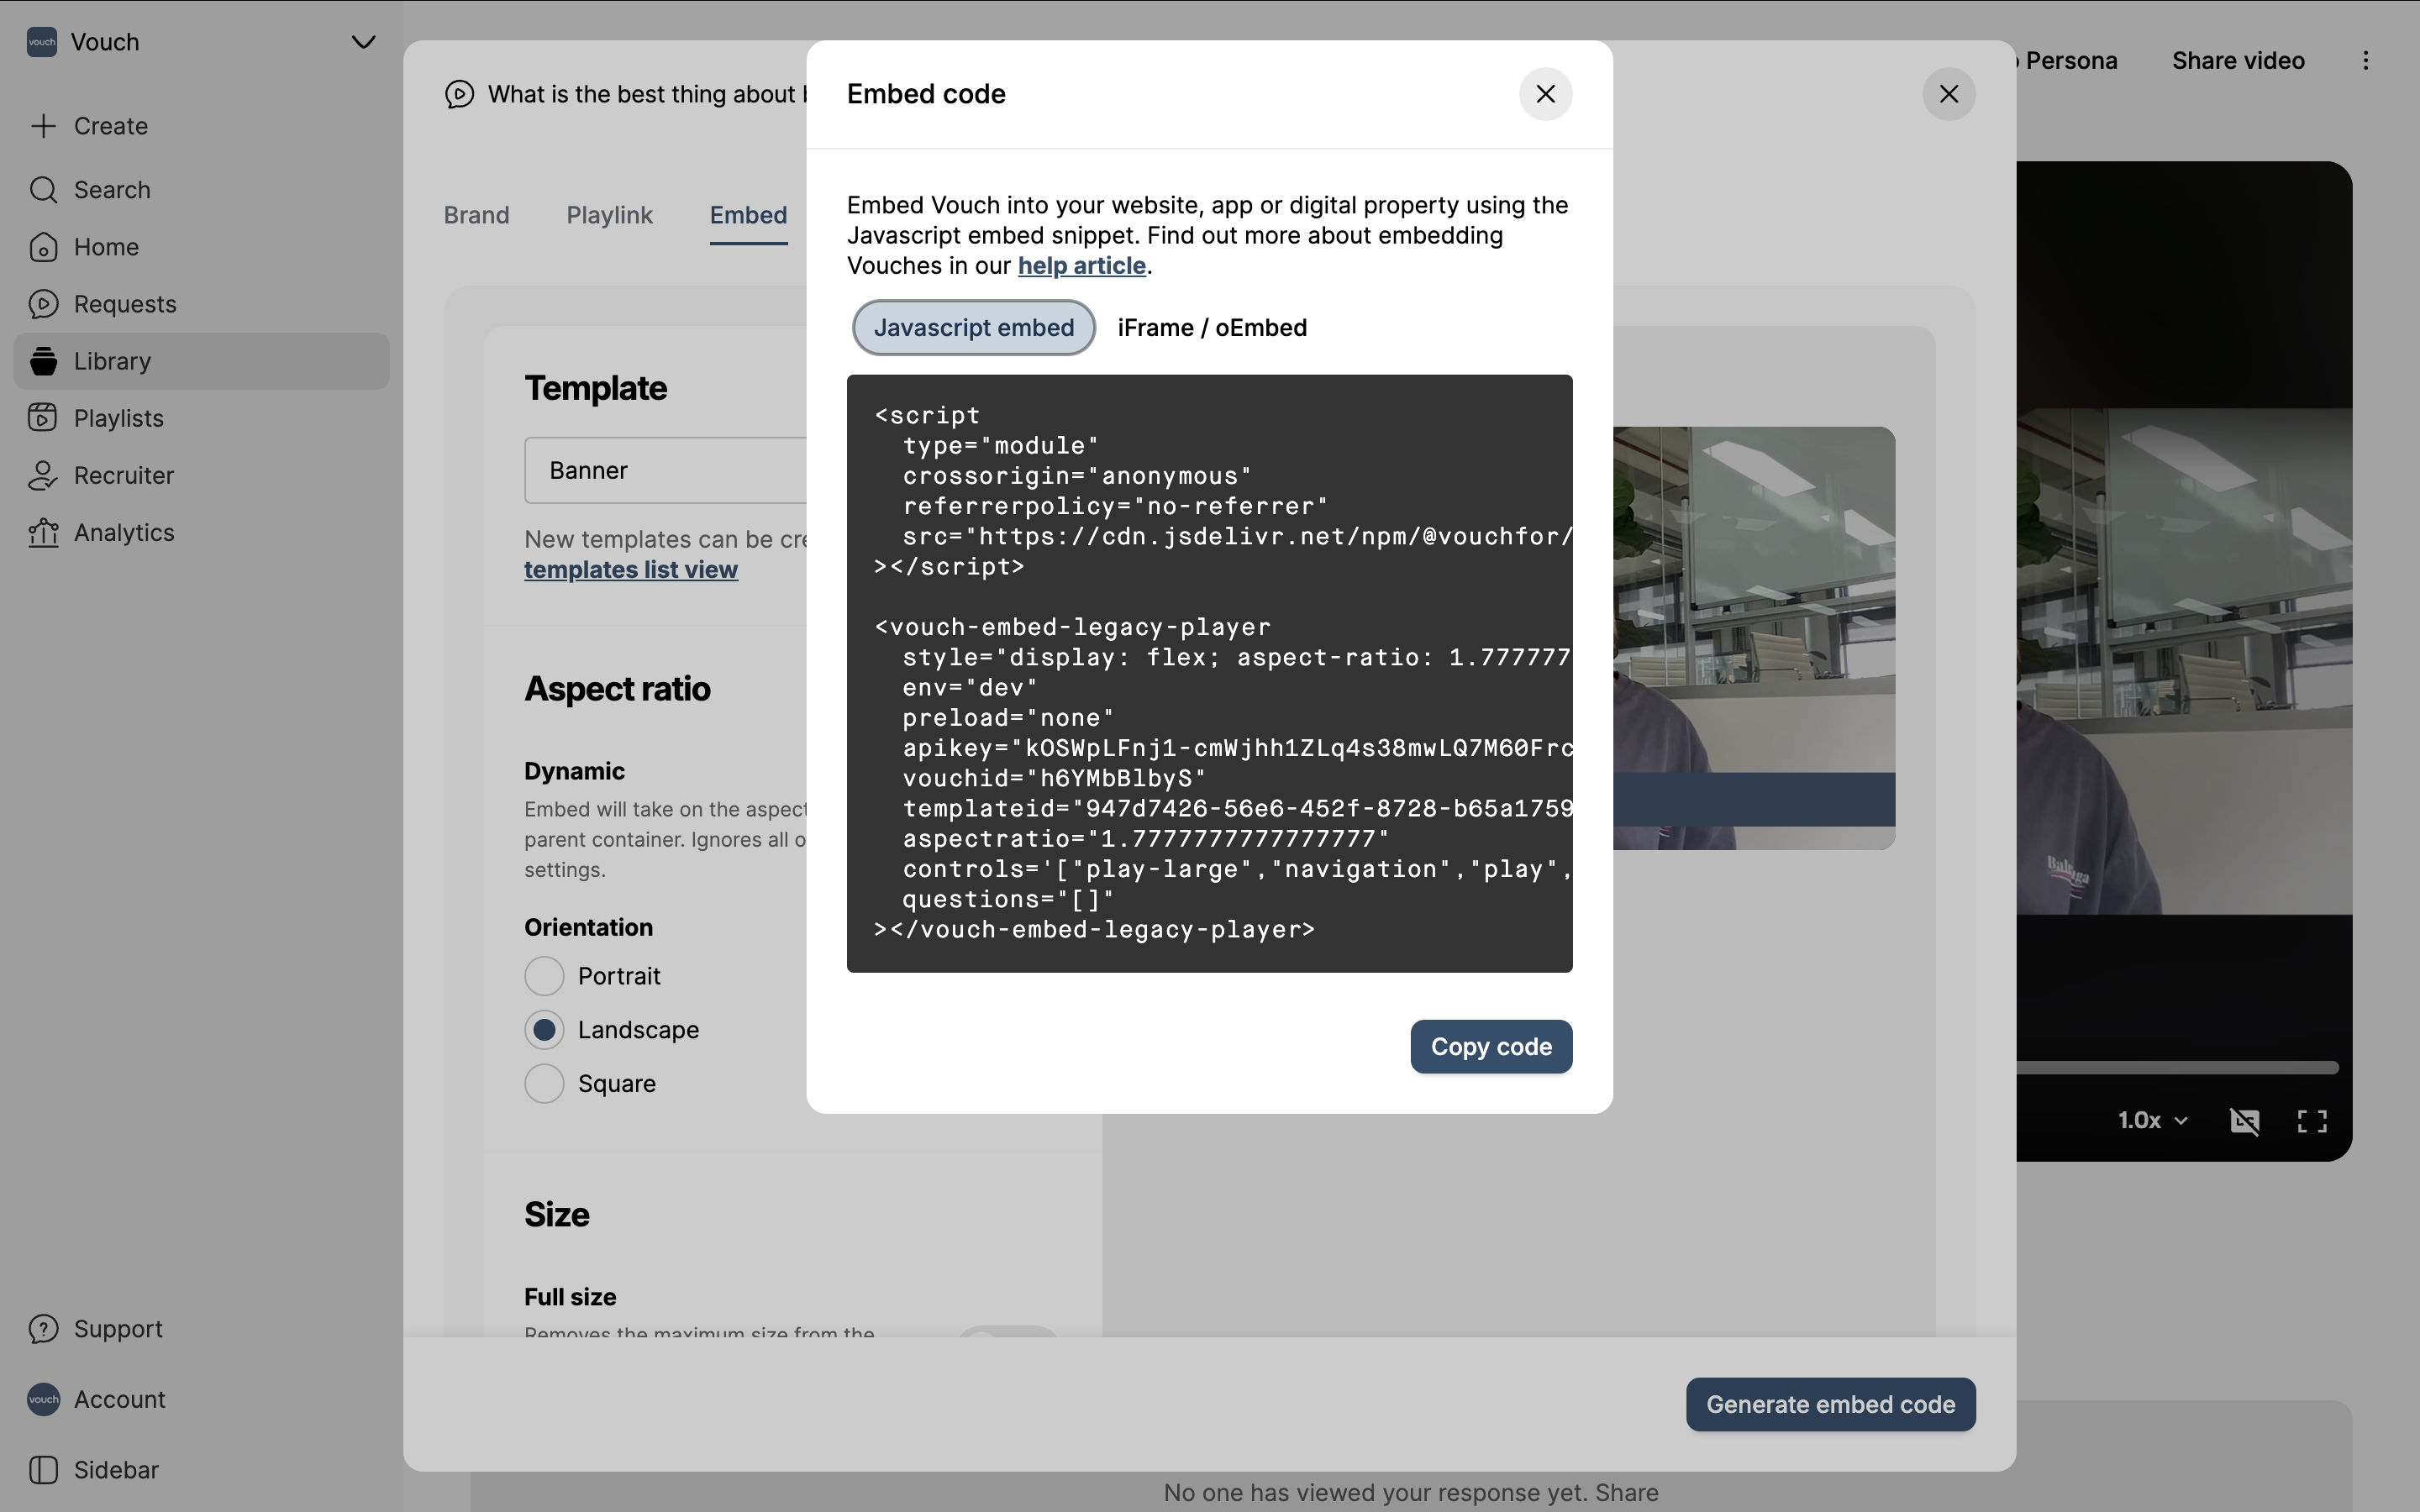Image resolution: width=2420 pixels, height=1512 pixels.
Task: Open the 1.0x playback speed dropdown
Action: click(2152, 1121)
